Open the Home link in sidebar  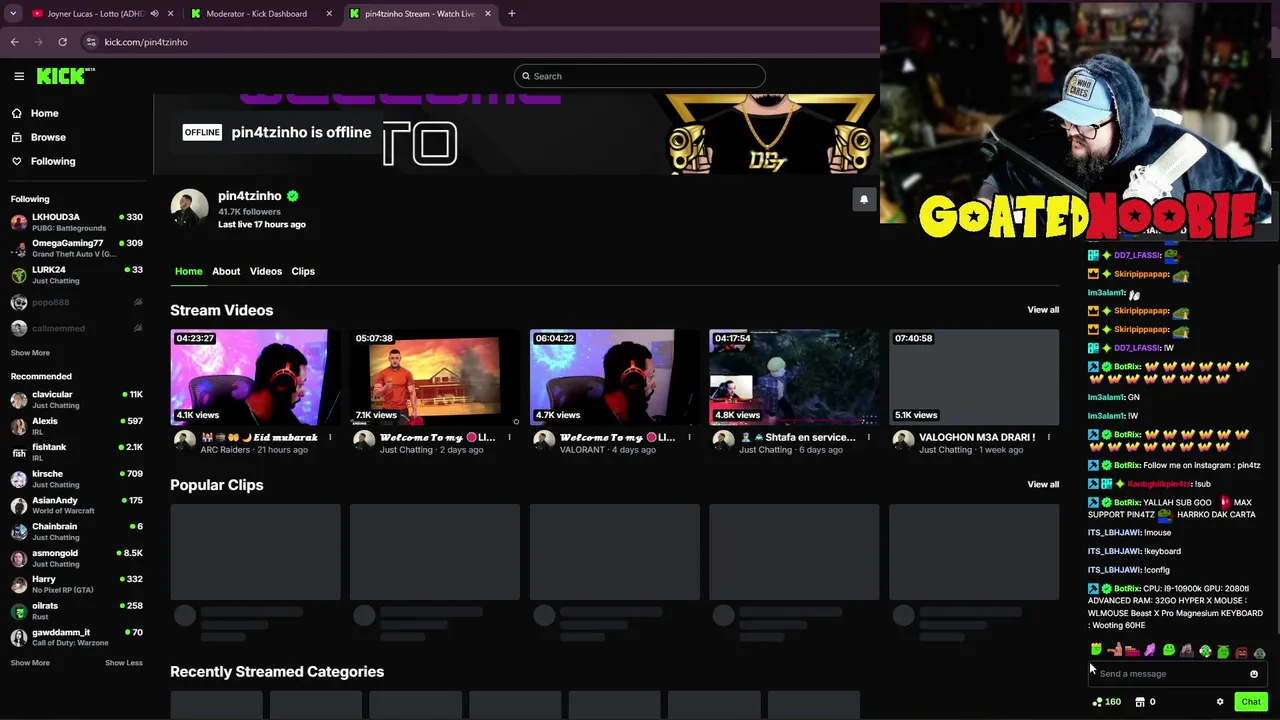44,113
